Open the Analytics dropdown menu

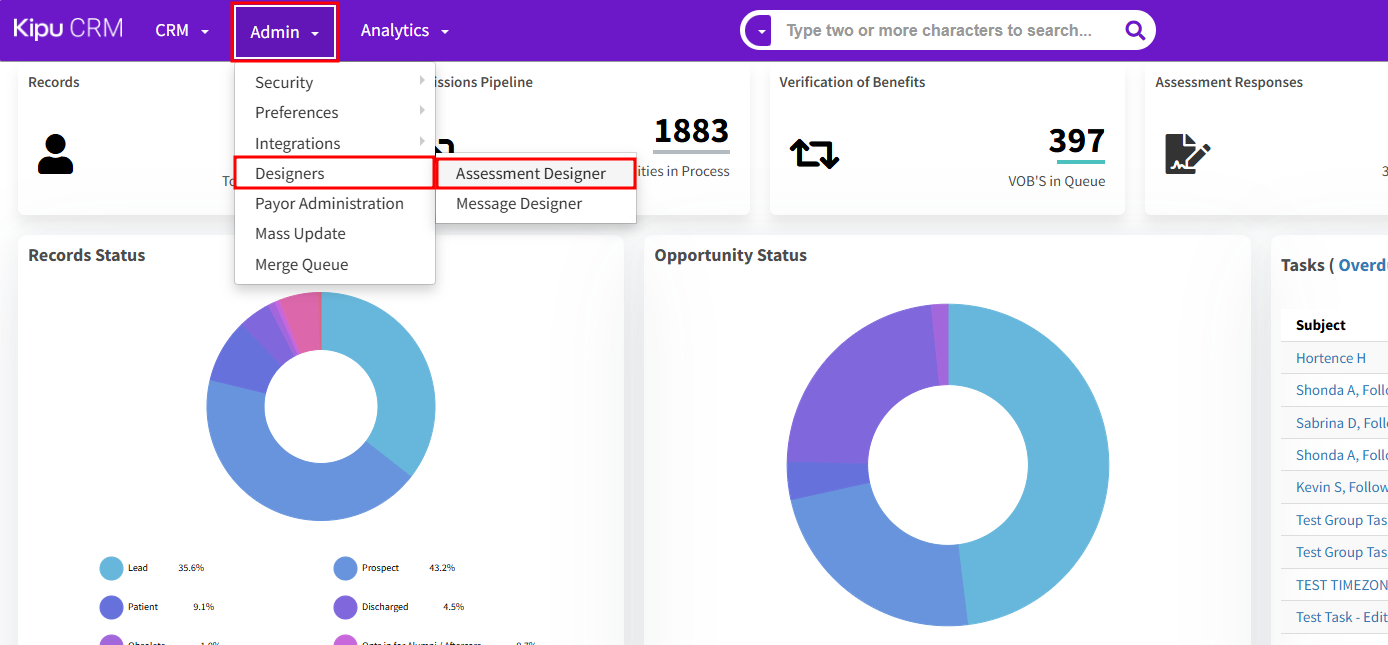(x=404, y=31)
